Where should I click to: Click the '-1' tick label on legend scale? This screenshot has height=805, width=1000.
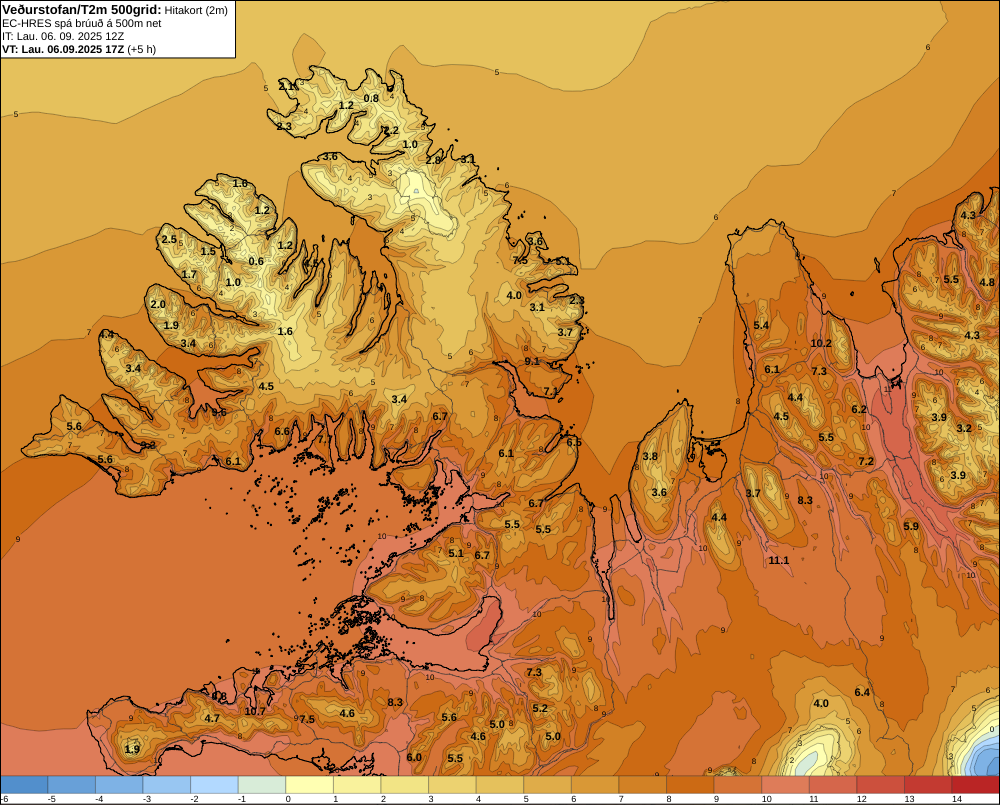242,799
